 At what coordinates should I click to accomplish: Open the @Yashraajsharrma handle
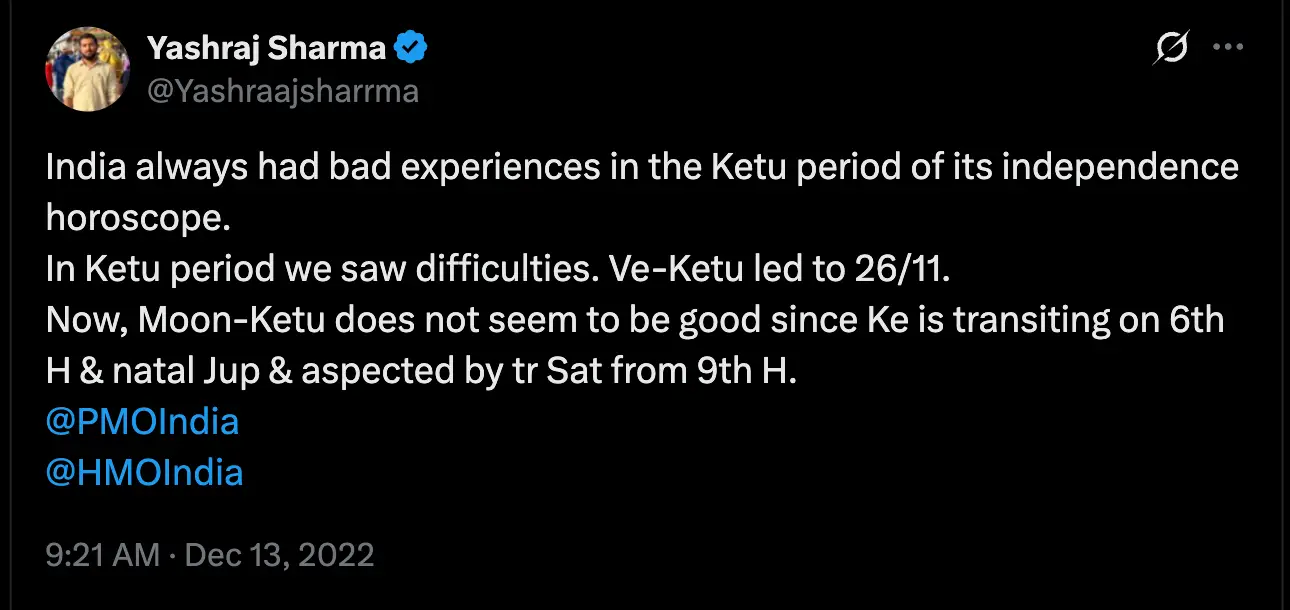pos(283,91)
